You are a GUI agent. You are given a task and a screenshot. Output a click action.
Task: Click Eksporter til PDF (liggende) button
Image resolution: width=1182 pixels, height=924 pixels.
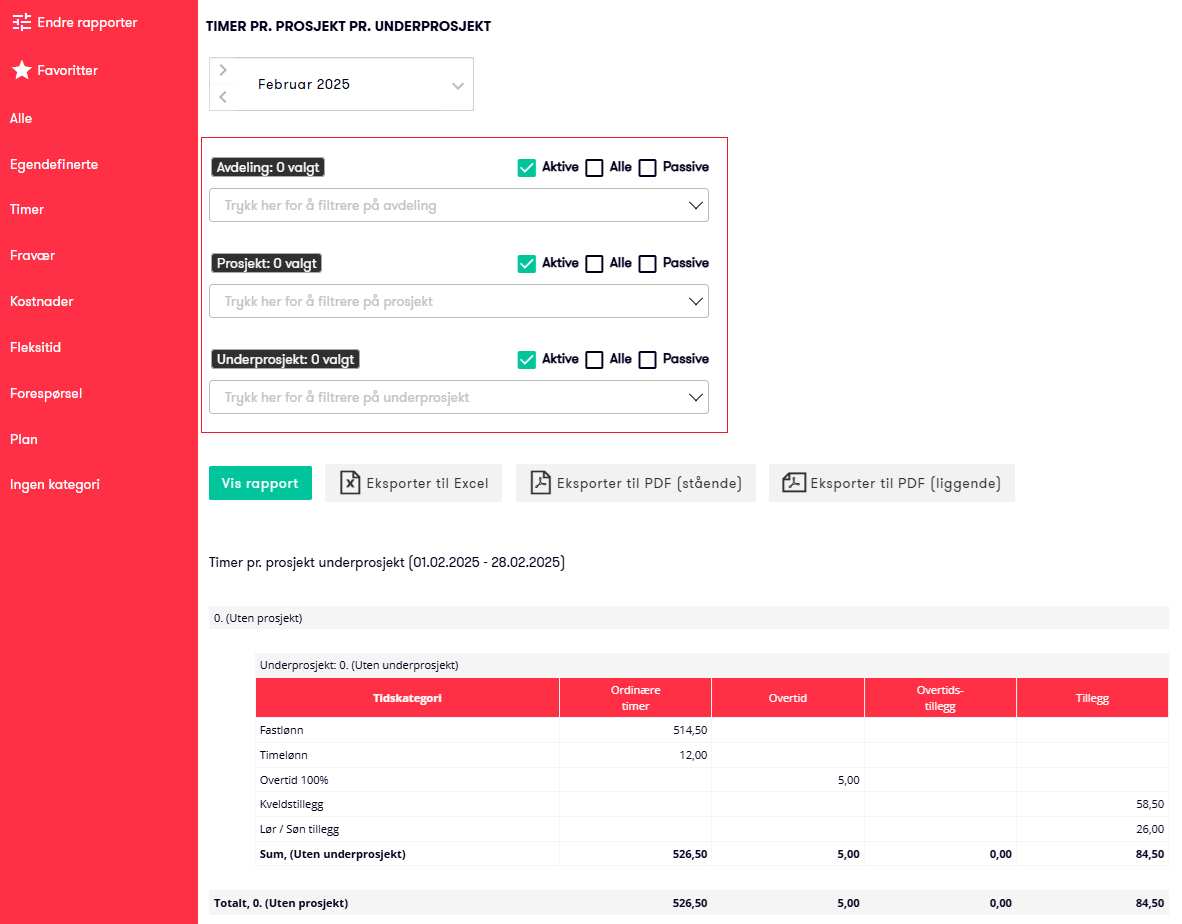point(892,483)
